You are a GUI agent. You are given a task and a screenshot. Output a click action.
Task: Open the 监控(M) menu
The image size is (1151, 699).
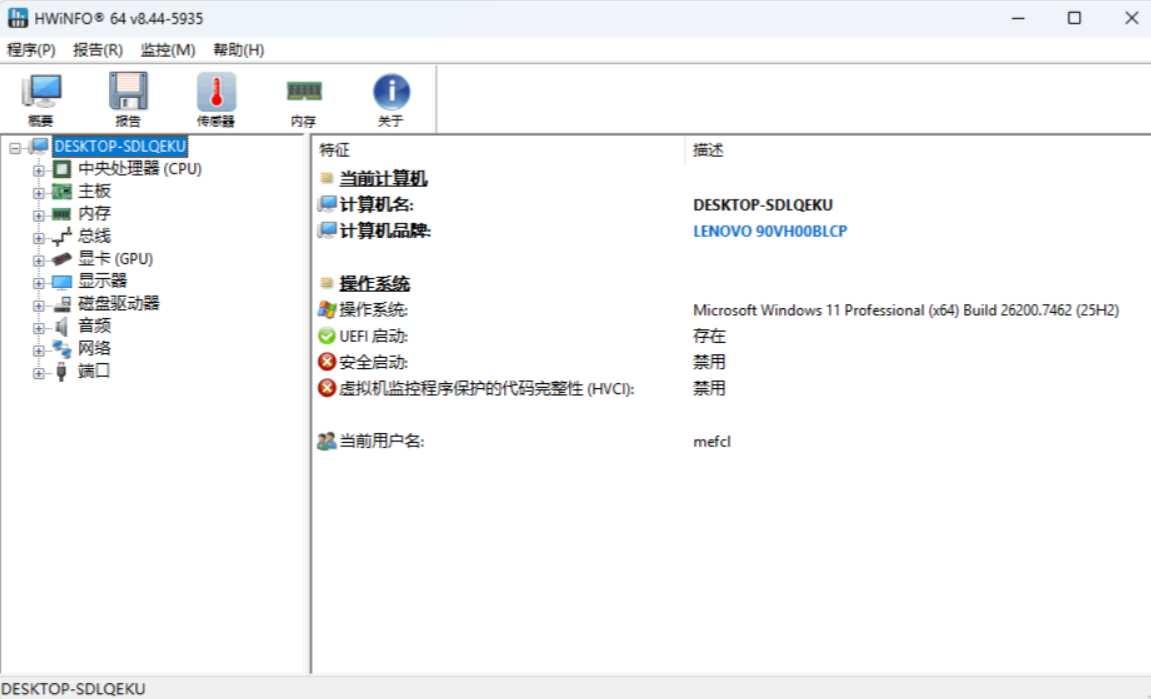pos(168,50)
